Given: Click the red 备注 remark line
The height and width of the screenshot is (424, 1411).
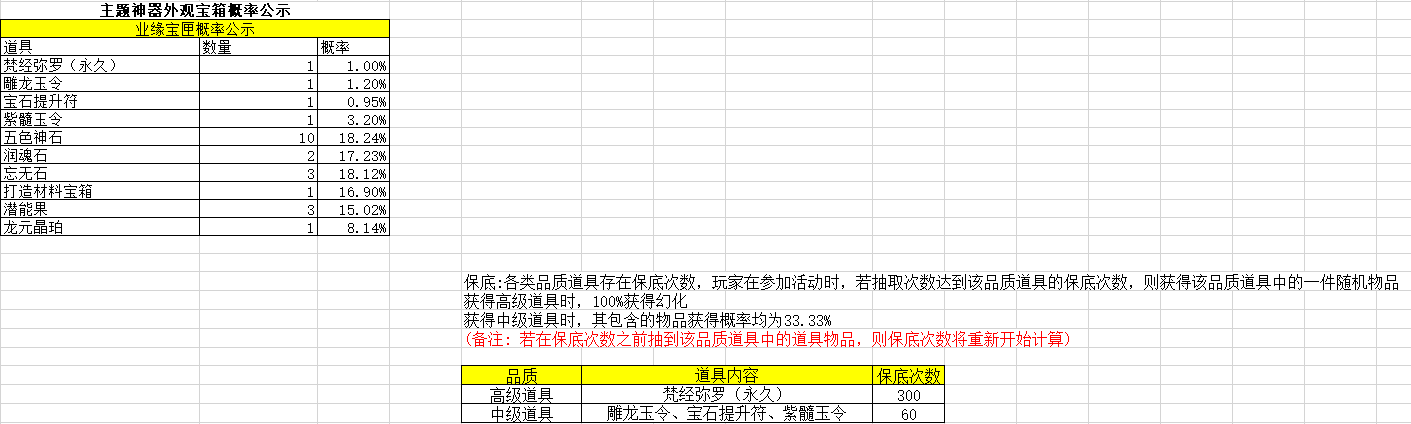Looking at the screenshot, I should click(x=768, y=339).
